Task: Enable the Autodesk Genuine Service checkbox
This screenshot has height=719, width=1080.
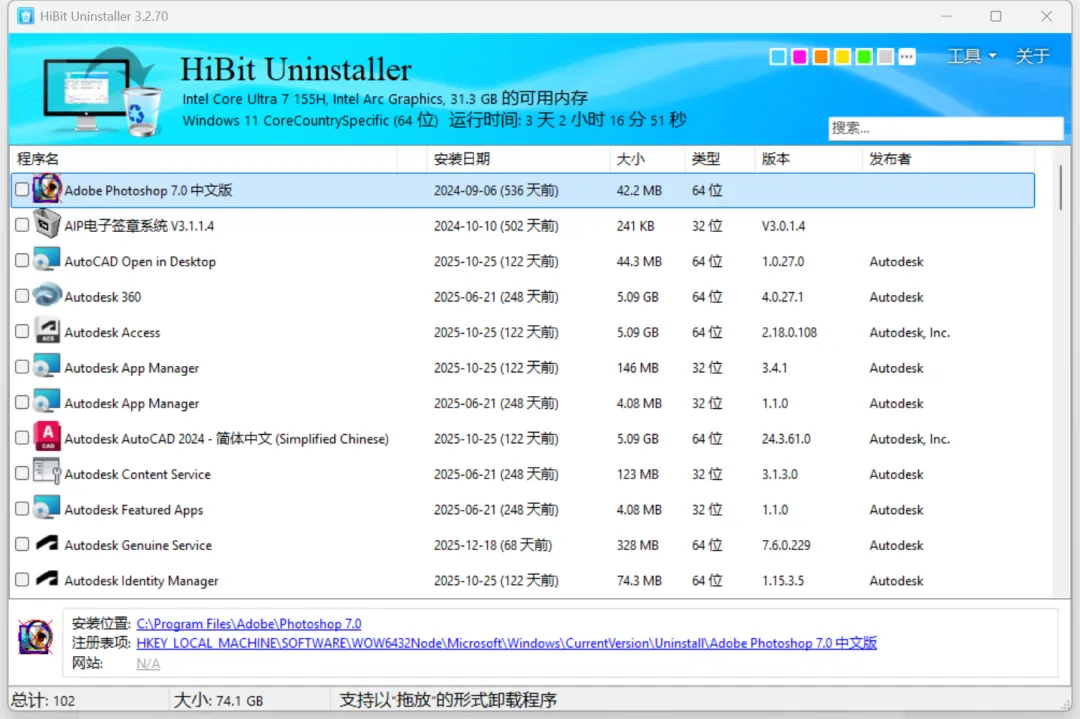Action: [x=22, y=544]
